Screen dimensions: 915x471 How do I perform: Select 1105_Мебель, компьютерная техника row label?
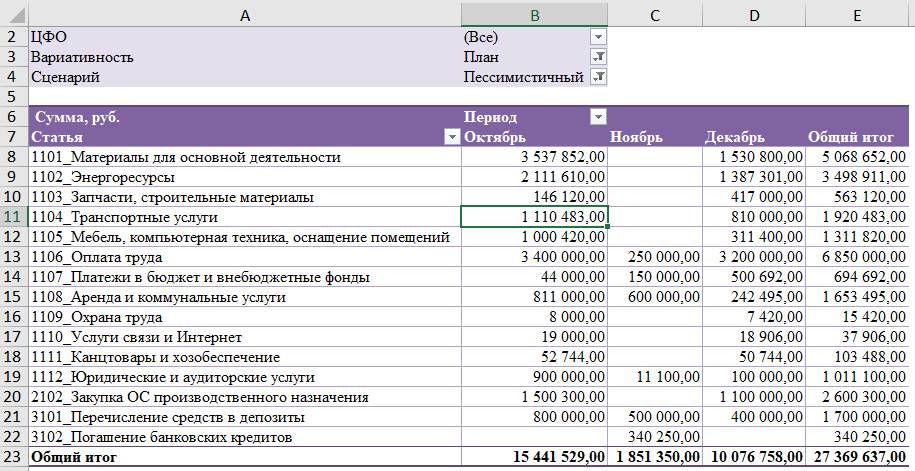pyautogui.click(x=245, y=237)
